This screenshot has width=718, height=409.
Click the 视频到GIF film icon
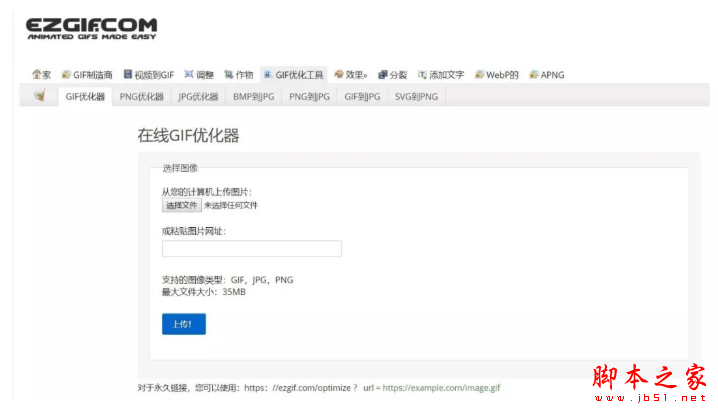(128, 74)
